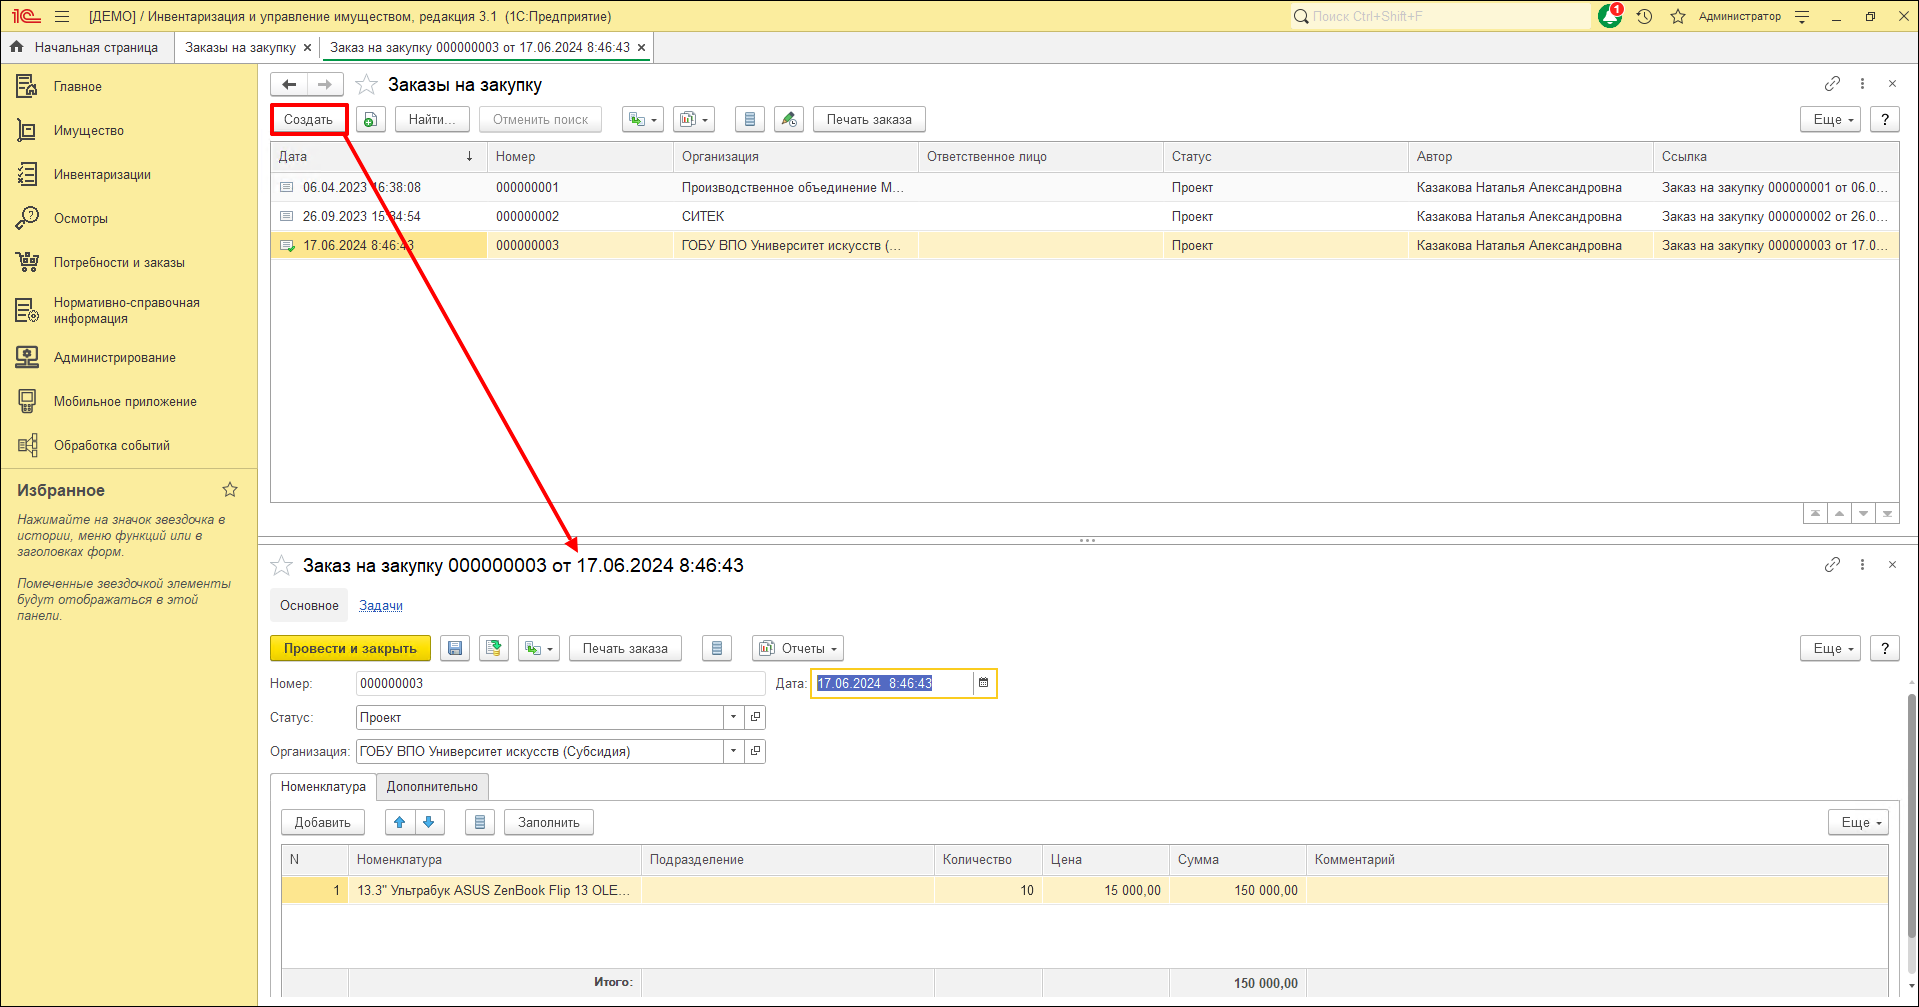Click the Добавить button

tap(322, 822)
